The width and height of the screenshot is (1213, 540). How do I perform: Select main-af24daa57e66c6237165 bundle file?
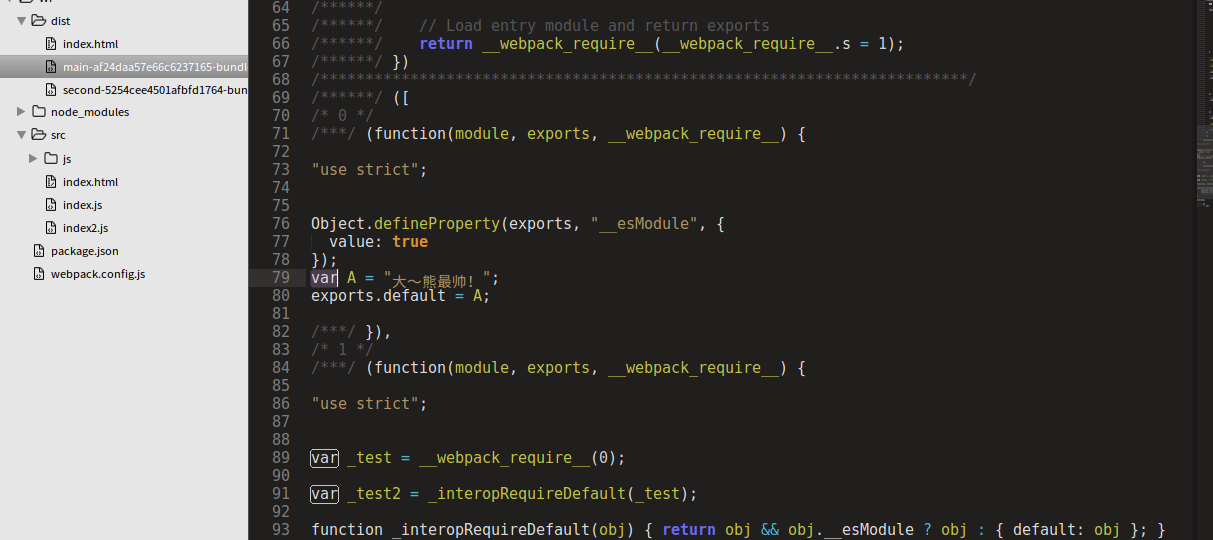(155, 67)
